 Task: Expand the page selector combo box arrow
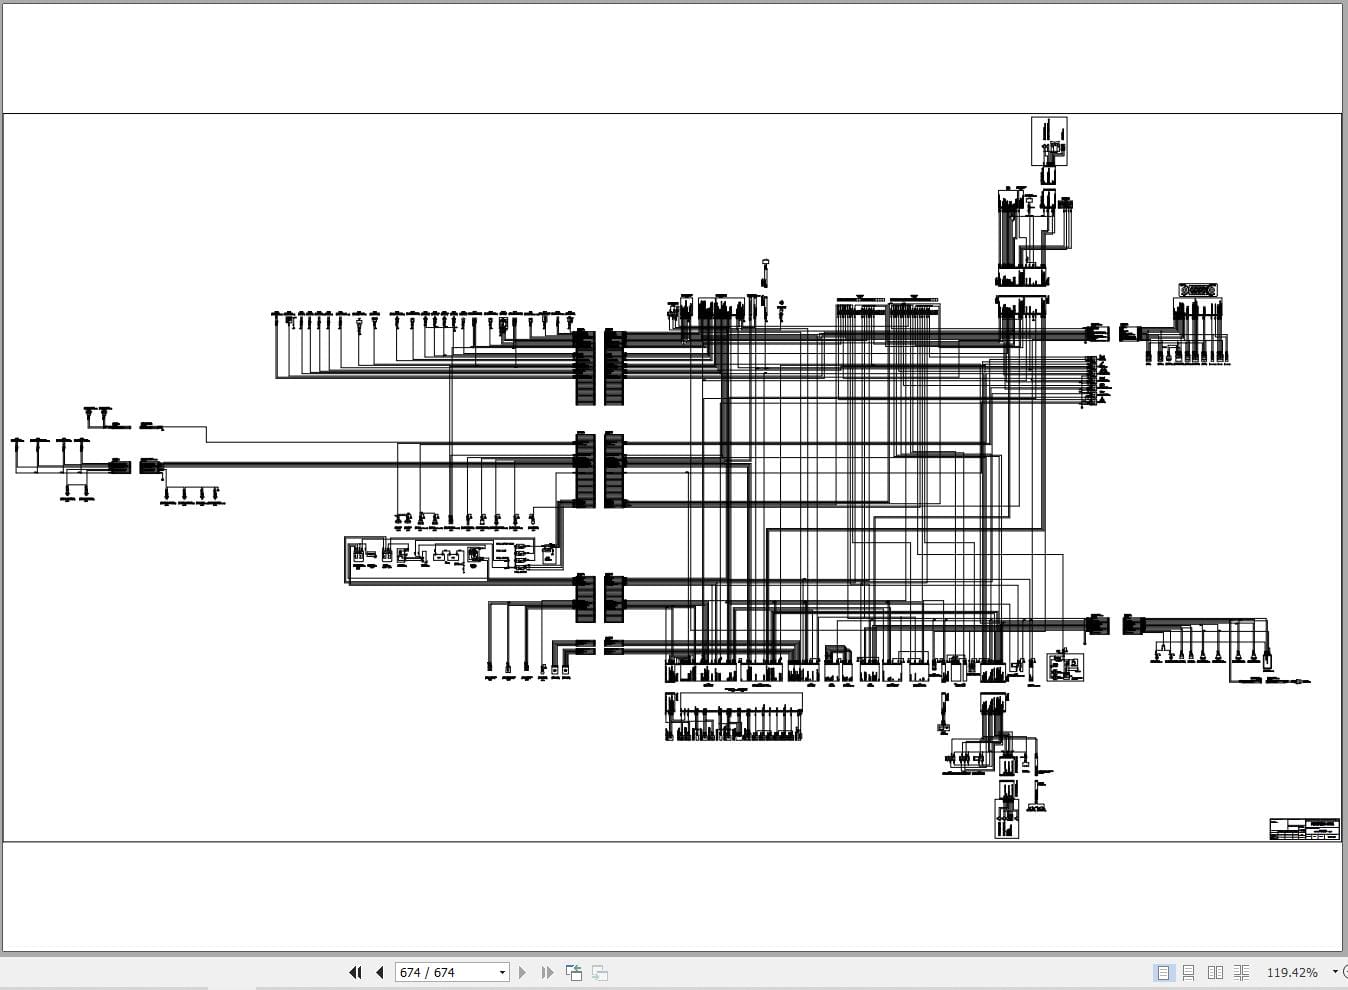click(x=501, y=972)
